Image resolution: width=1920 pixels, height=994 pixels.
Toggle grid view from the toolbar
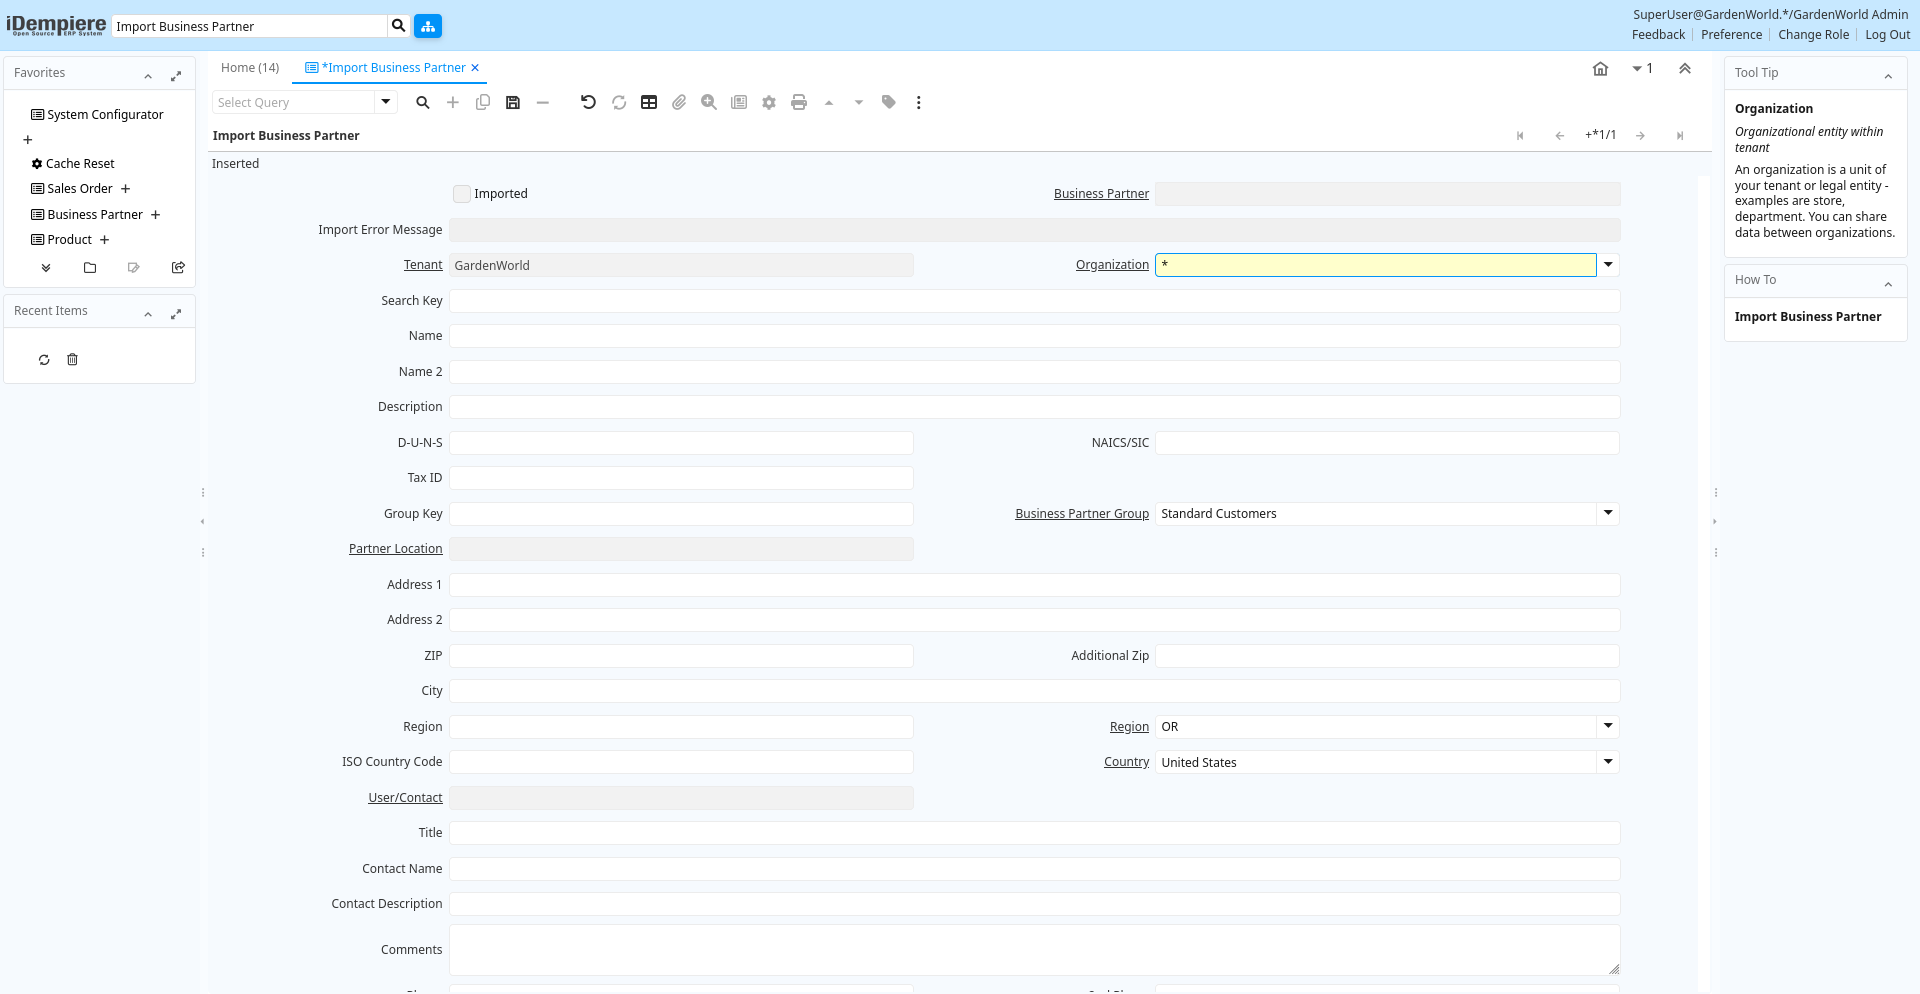(x=649, y=102)
